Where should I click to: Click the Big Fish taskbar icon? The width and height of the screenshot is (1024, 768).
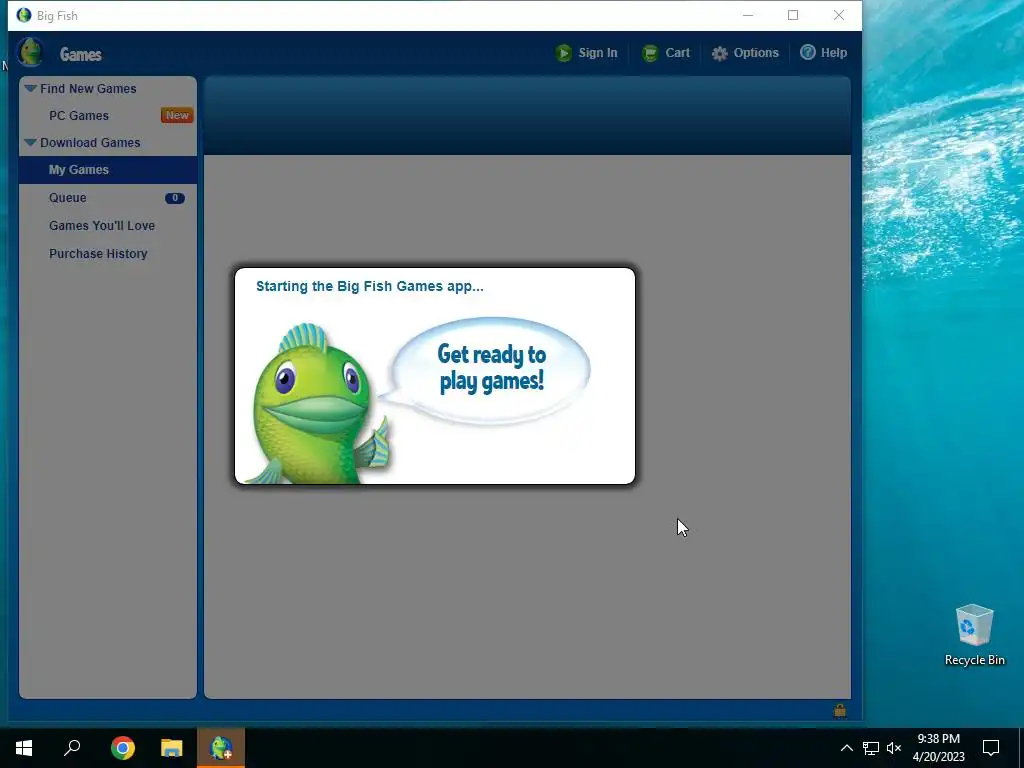point(221,748)
